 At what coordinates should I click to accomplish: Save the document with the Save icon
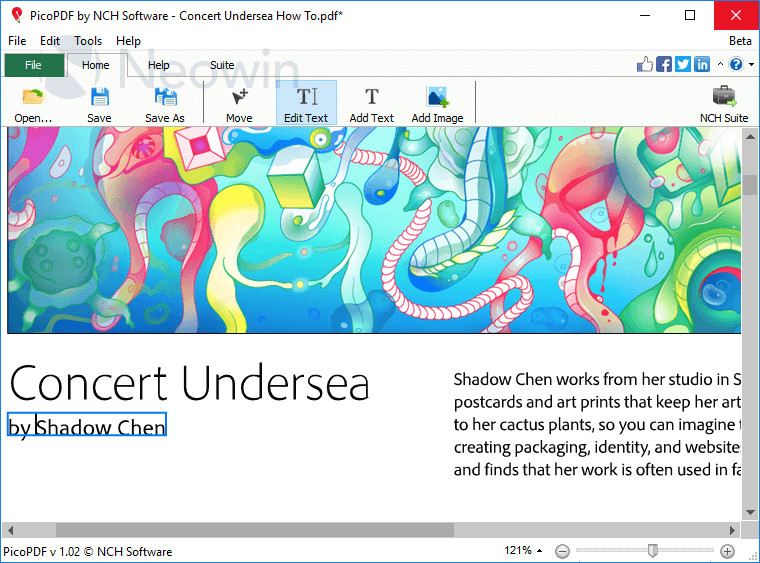[x=99, y=104]
